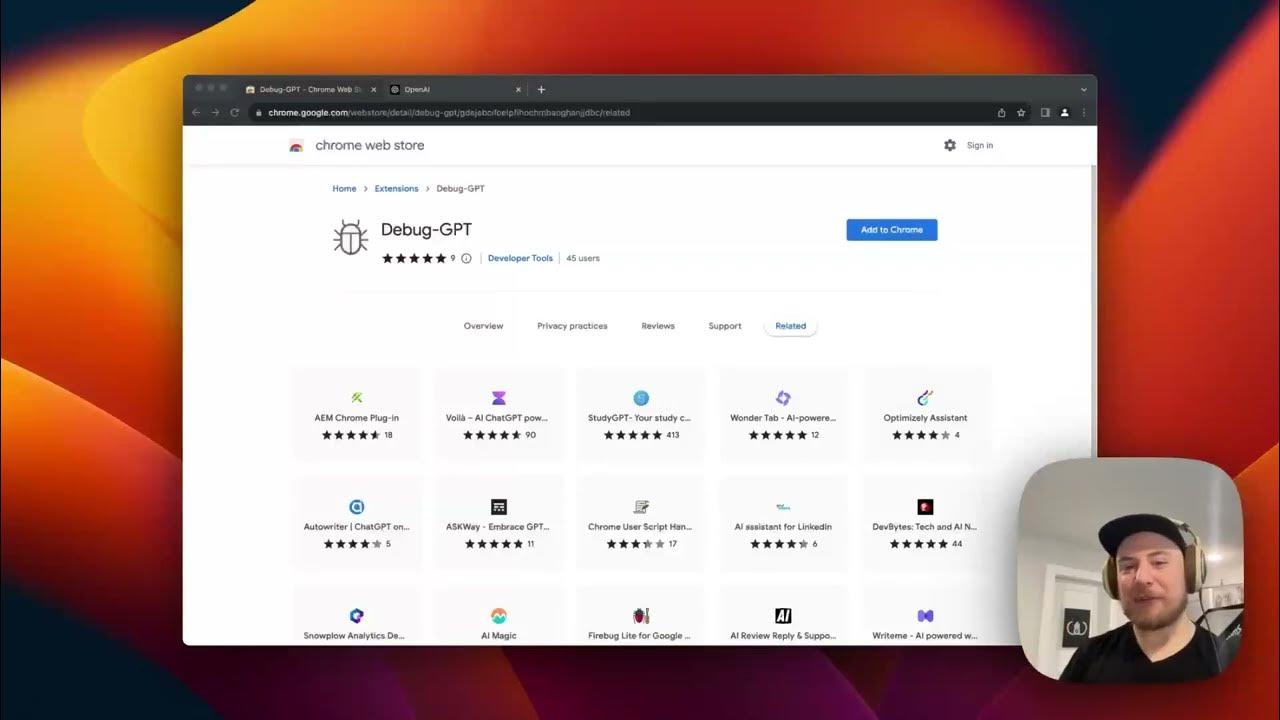Open the Reviews tab
This screenshot has width=1280, height=720.
tap(658, 326)
